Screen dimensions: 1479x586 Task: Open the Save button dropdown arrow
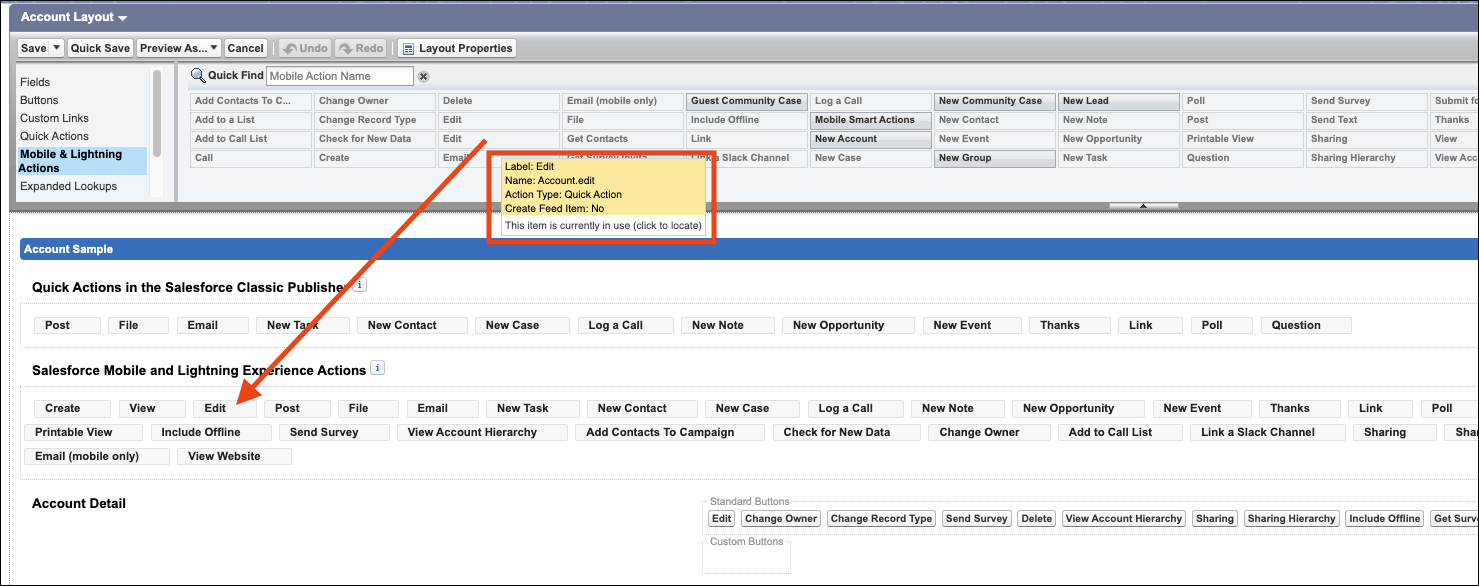coord(57,48)
